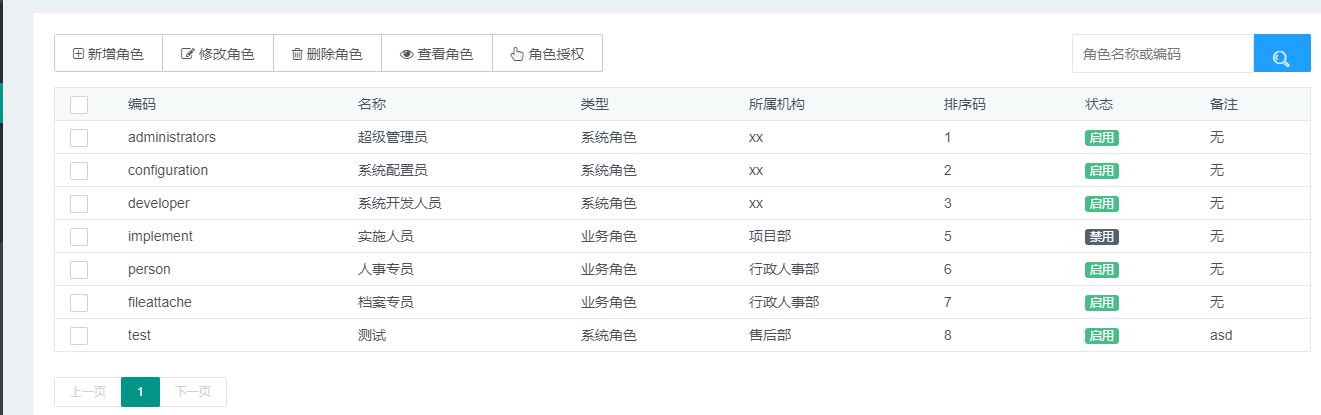Click the 编码 column header
Viewport: 1321px width, 415px height.
pyautogui.click(x=142, y=105)
